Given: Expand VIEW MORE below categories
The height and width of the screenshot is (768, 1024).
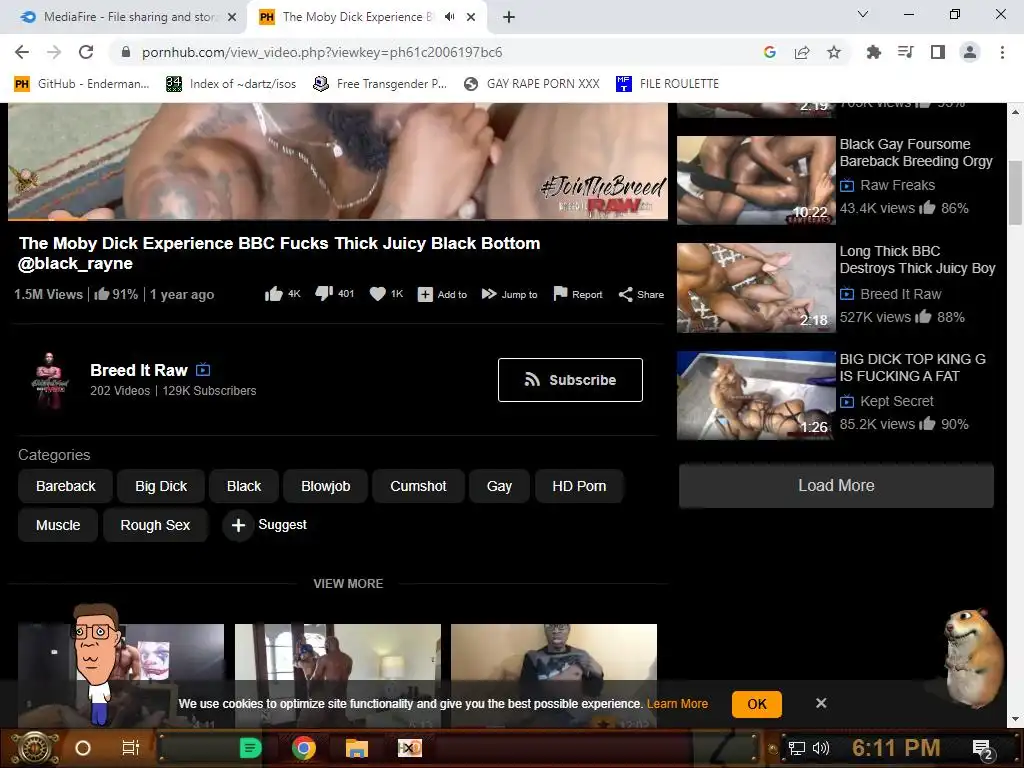Looking at the screenshot, I should point(348,584).
